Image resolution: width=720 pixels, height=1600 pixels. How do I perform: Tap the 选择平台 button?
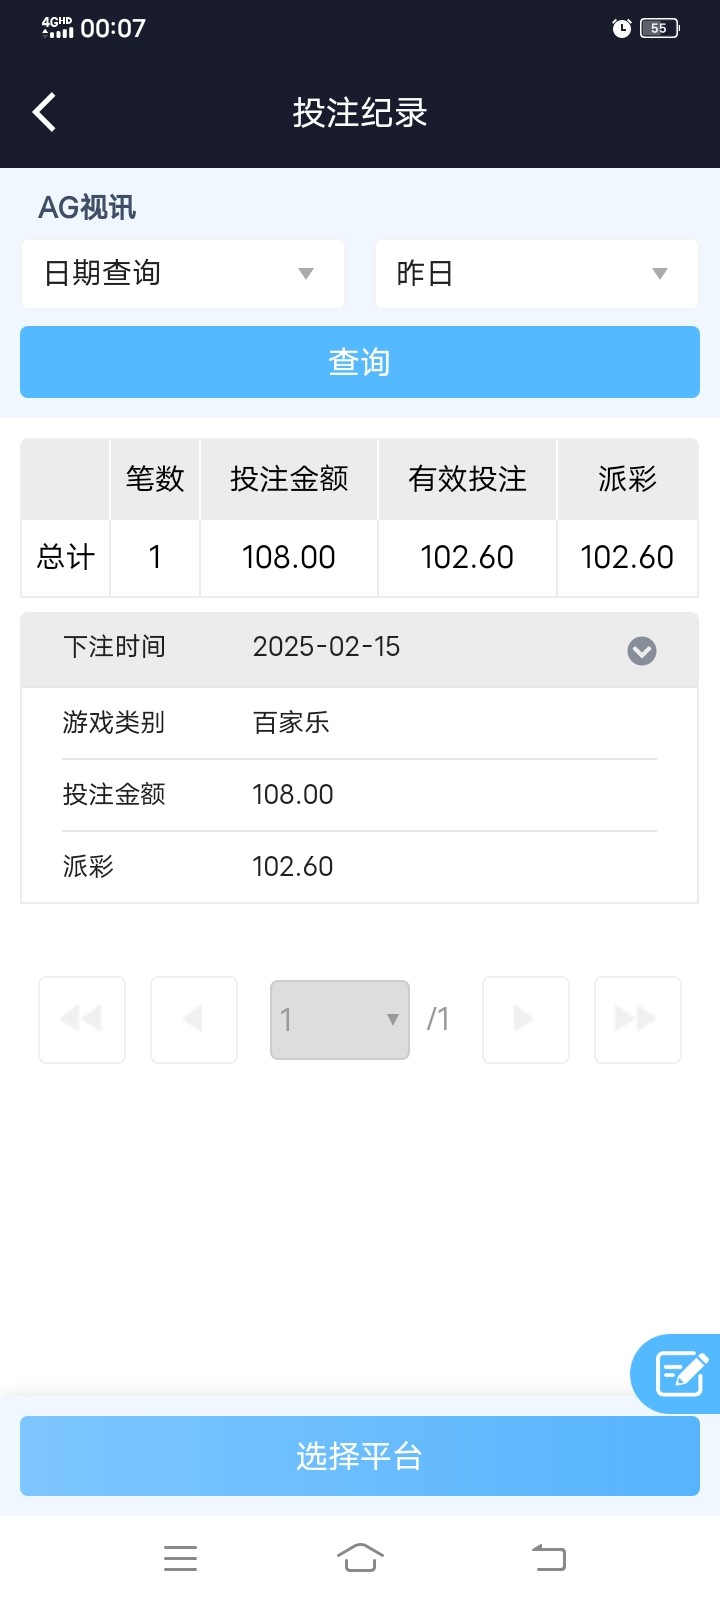[x=360, y=1456]
